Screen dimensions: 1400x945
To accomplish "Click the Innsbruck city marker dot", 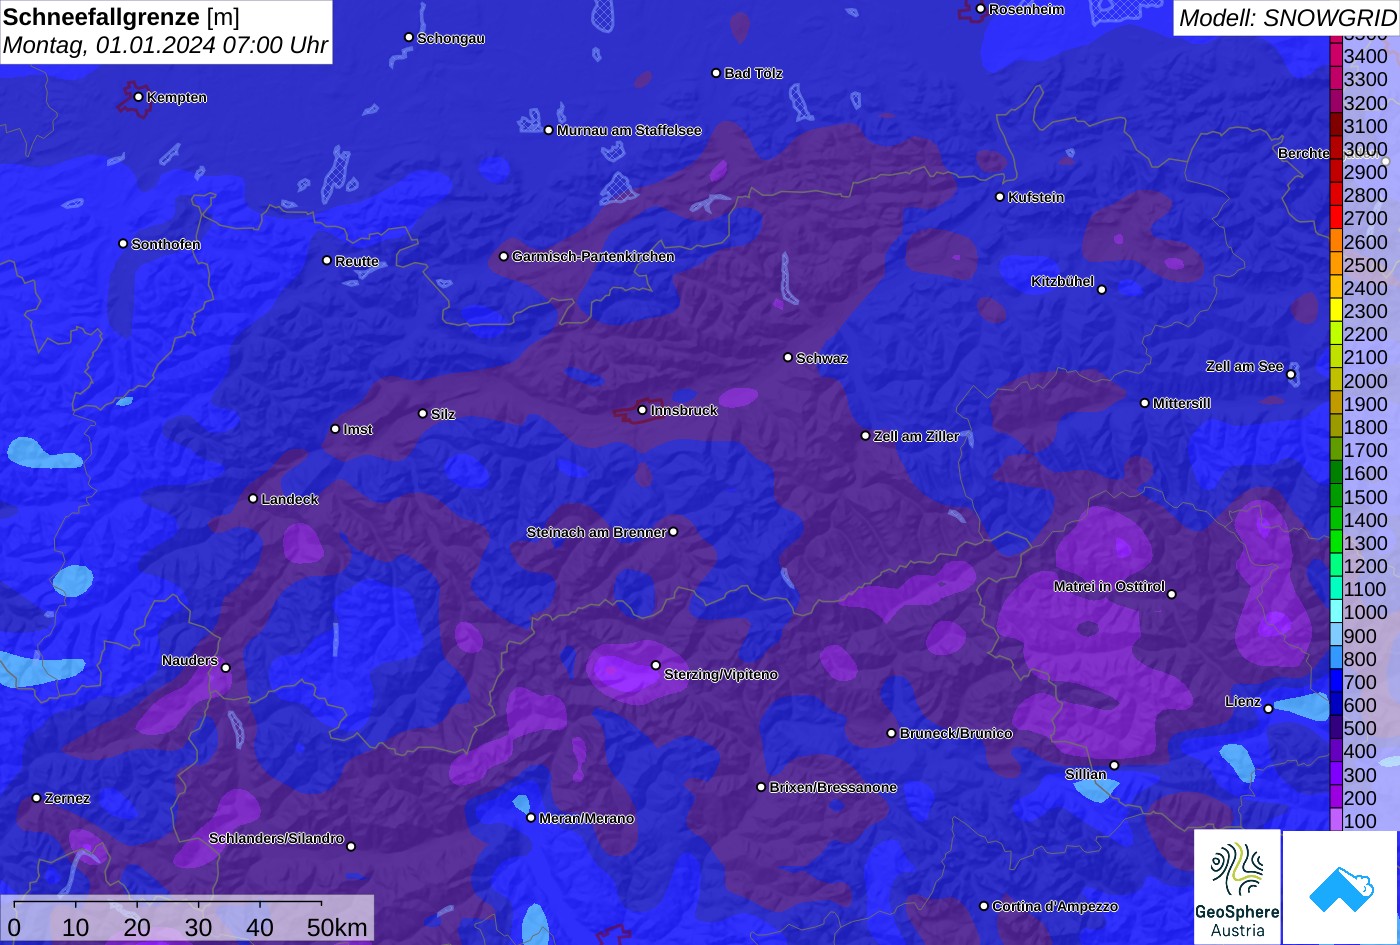I will point(642,410).
